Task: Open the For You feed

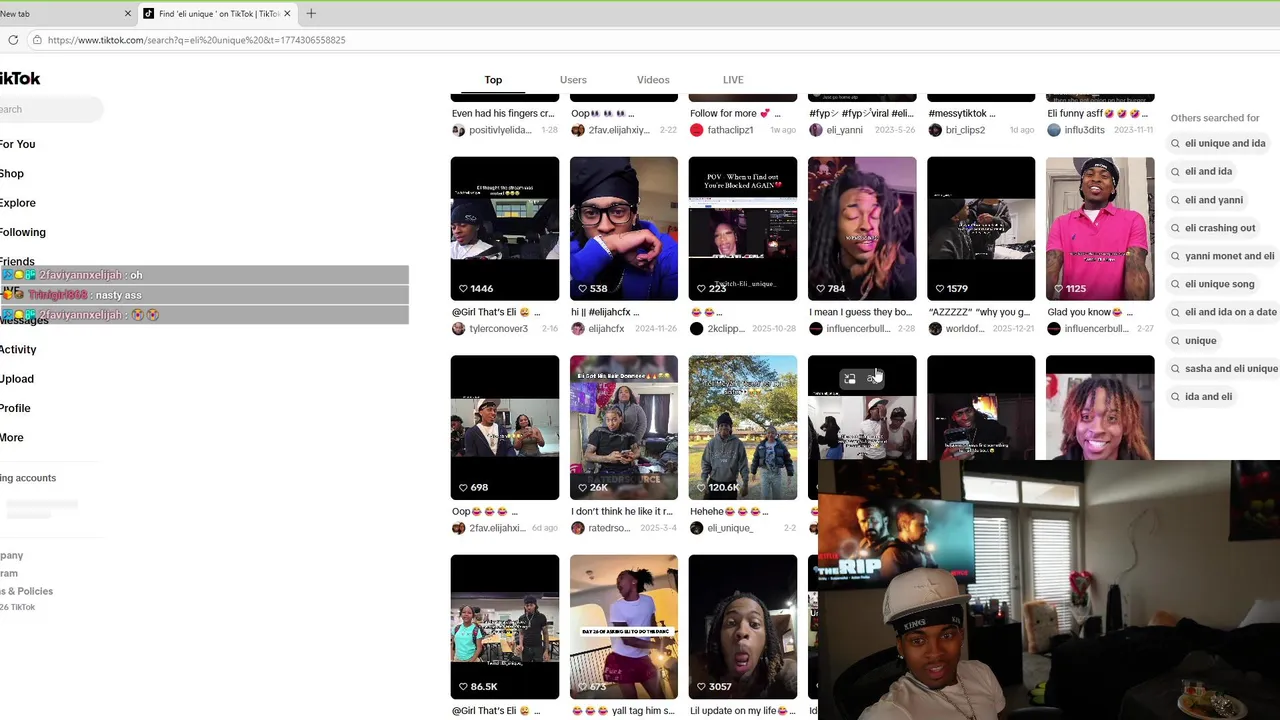Action: pos(17,144)
